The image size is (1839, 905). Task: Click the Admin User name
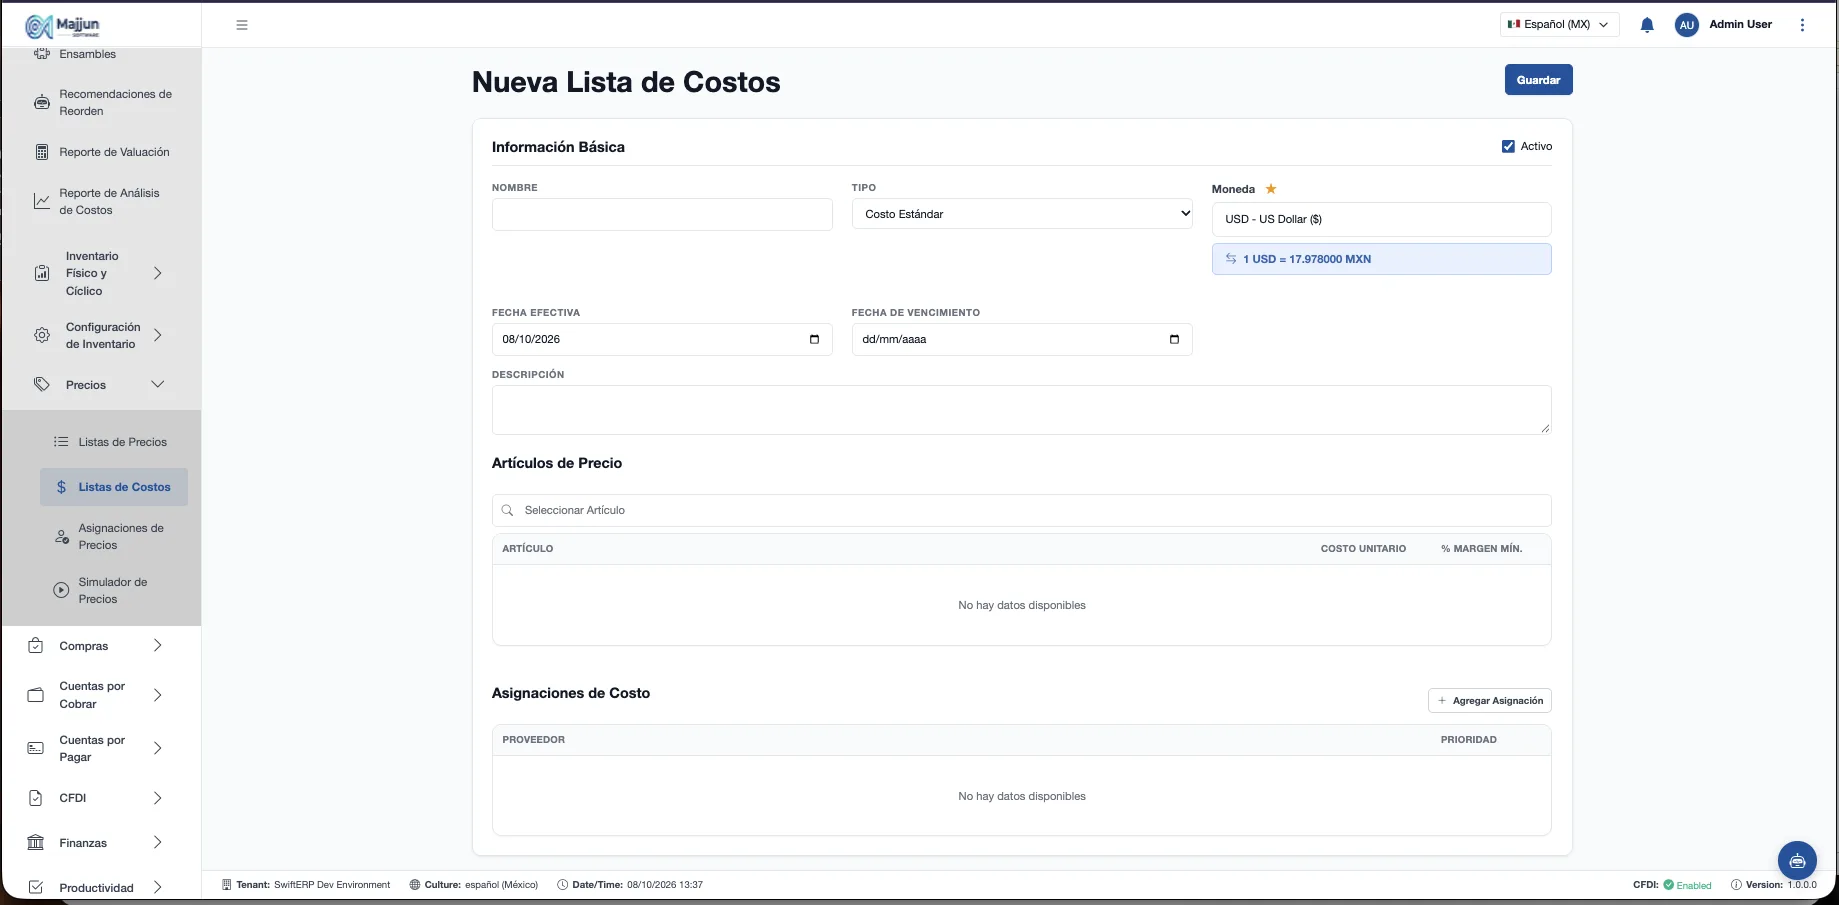[1740, 24]
